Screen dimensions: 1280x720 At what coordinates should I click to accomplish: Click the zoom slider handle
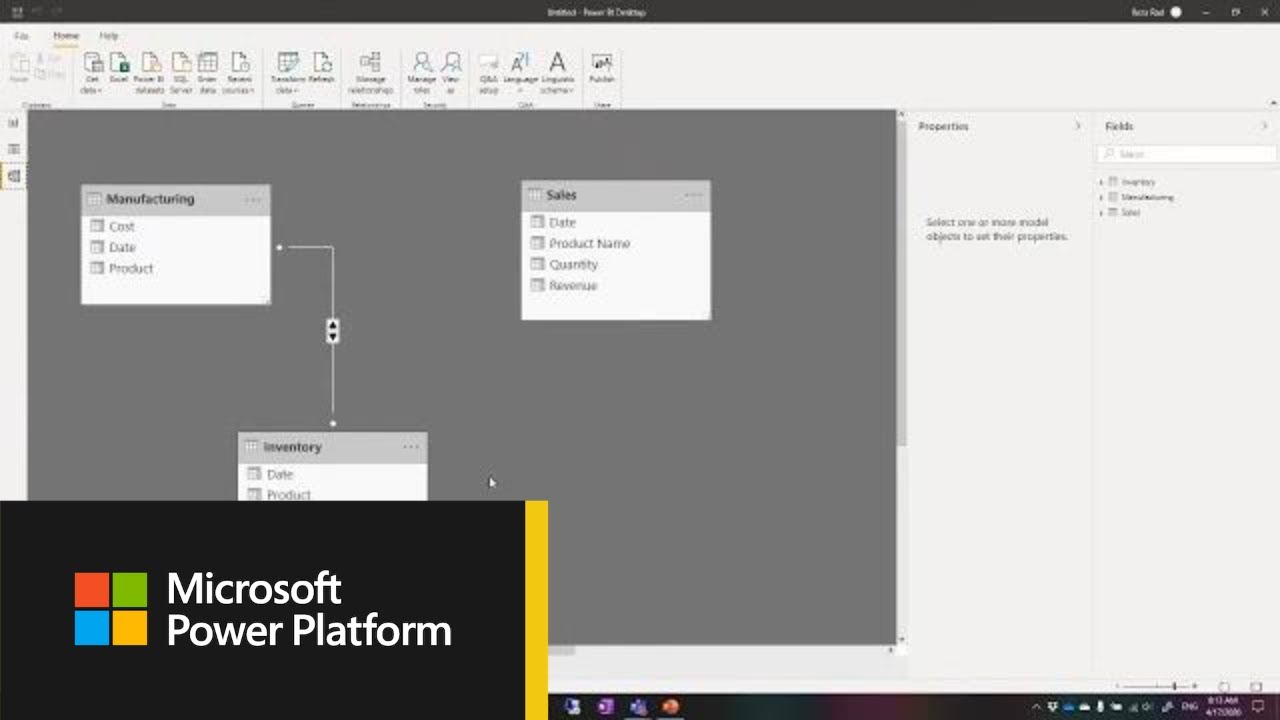pos(1174,686)
